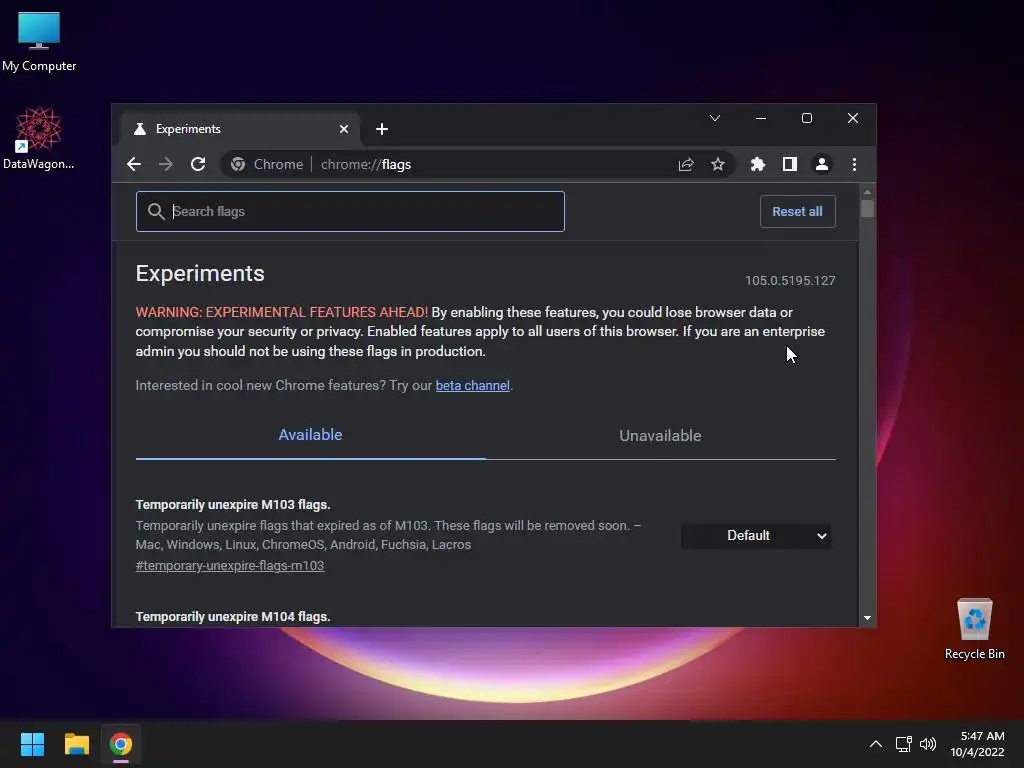Focus the Search flags input field

(x=350, y=212)
